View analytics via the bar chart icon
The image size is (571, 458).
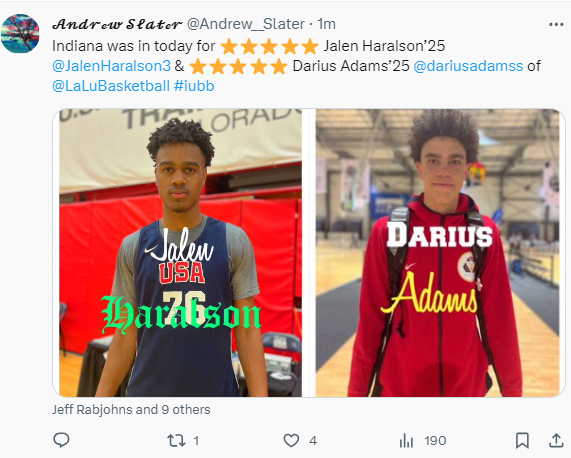(406, 441)
